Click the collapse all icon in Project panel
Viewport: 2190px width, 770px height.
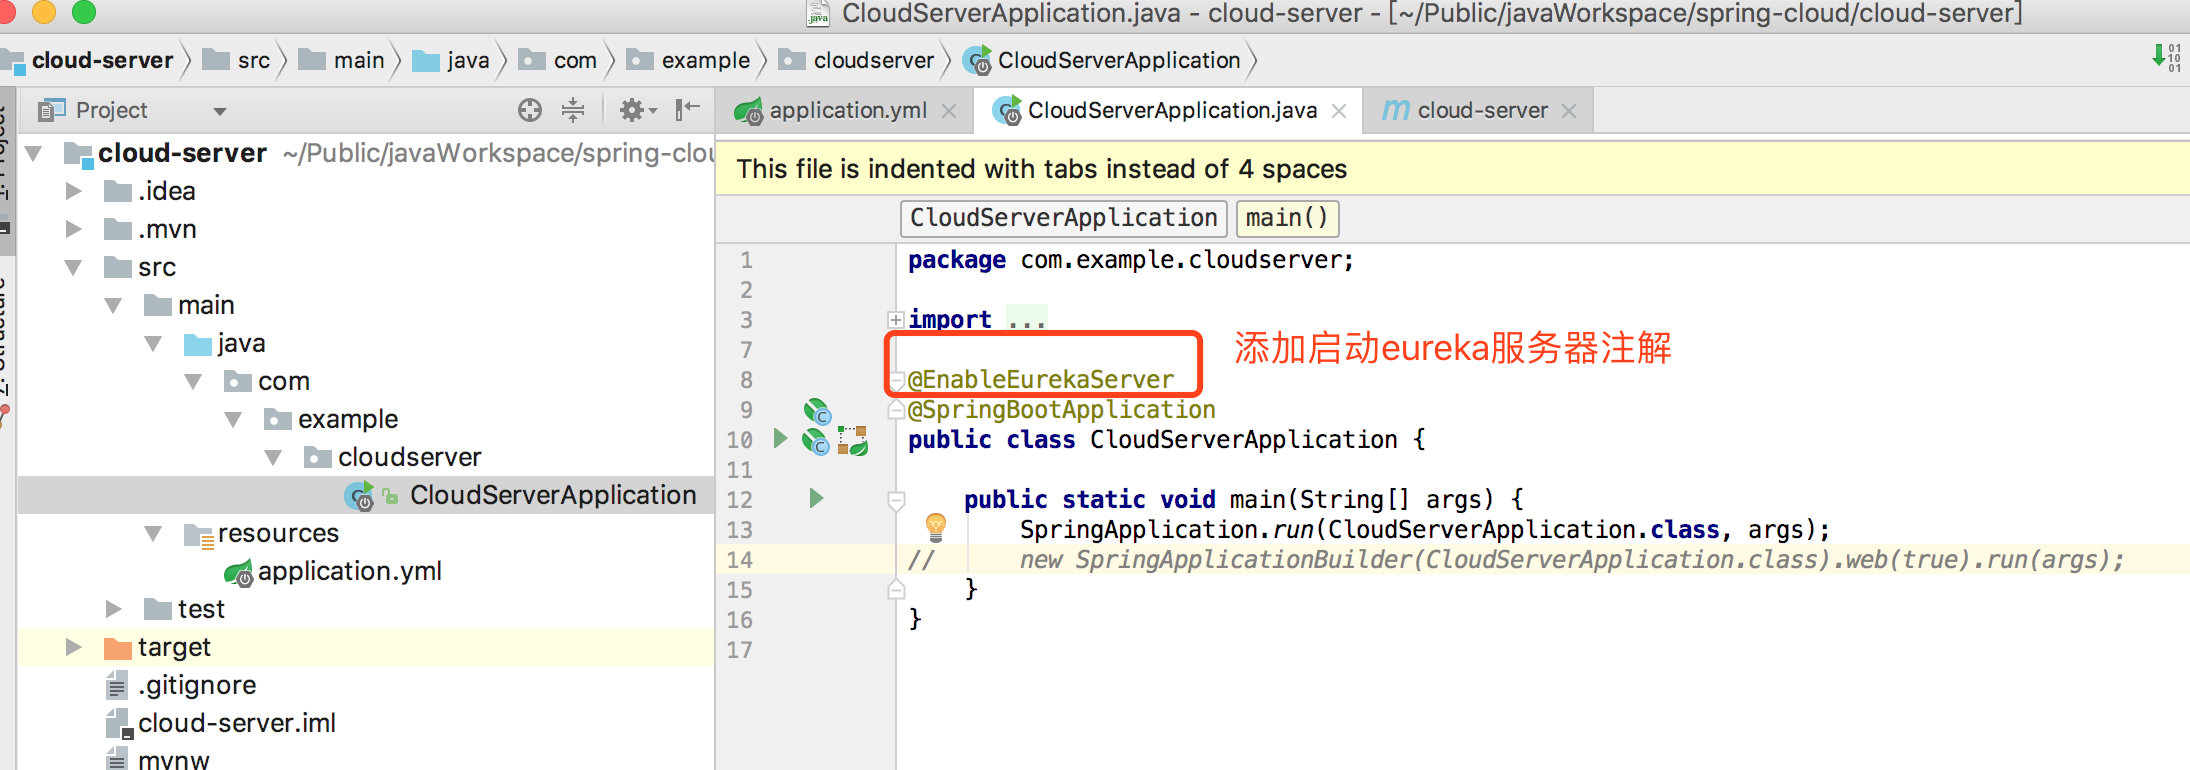click(573, 110)
